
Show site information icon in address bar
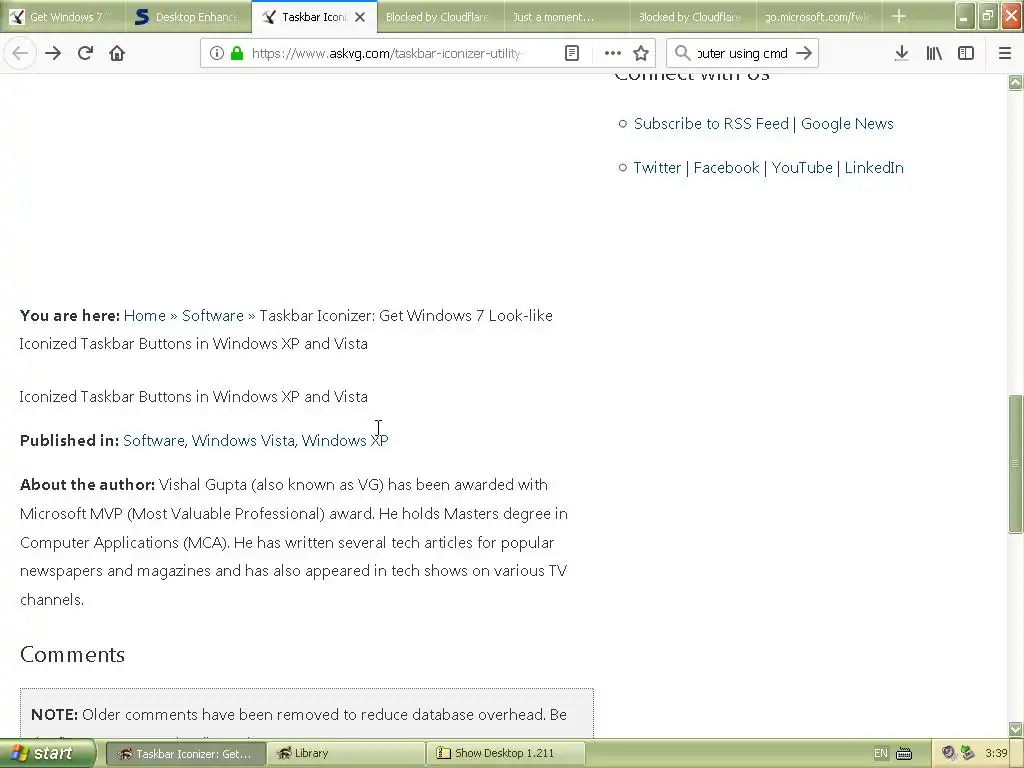click(x=217, y=53)
